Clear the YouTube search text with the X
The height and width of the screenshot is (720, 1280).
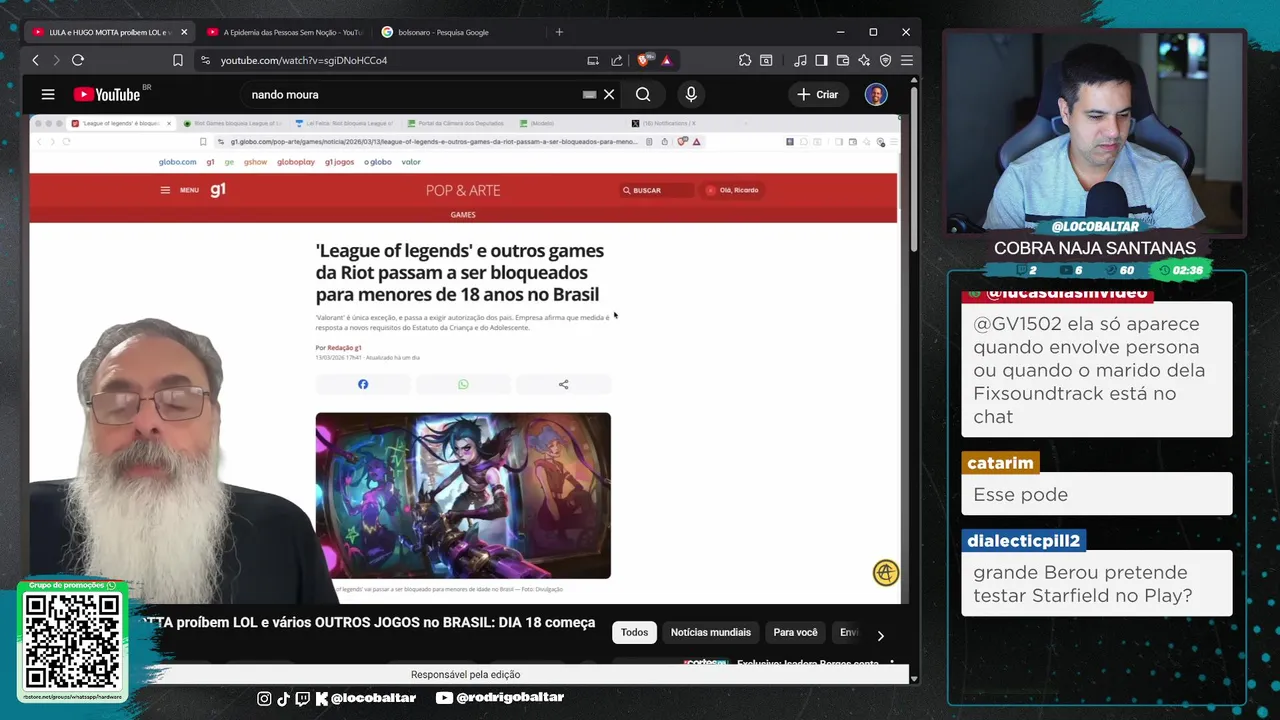609,94
